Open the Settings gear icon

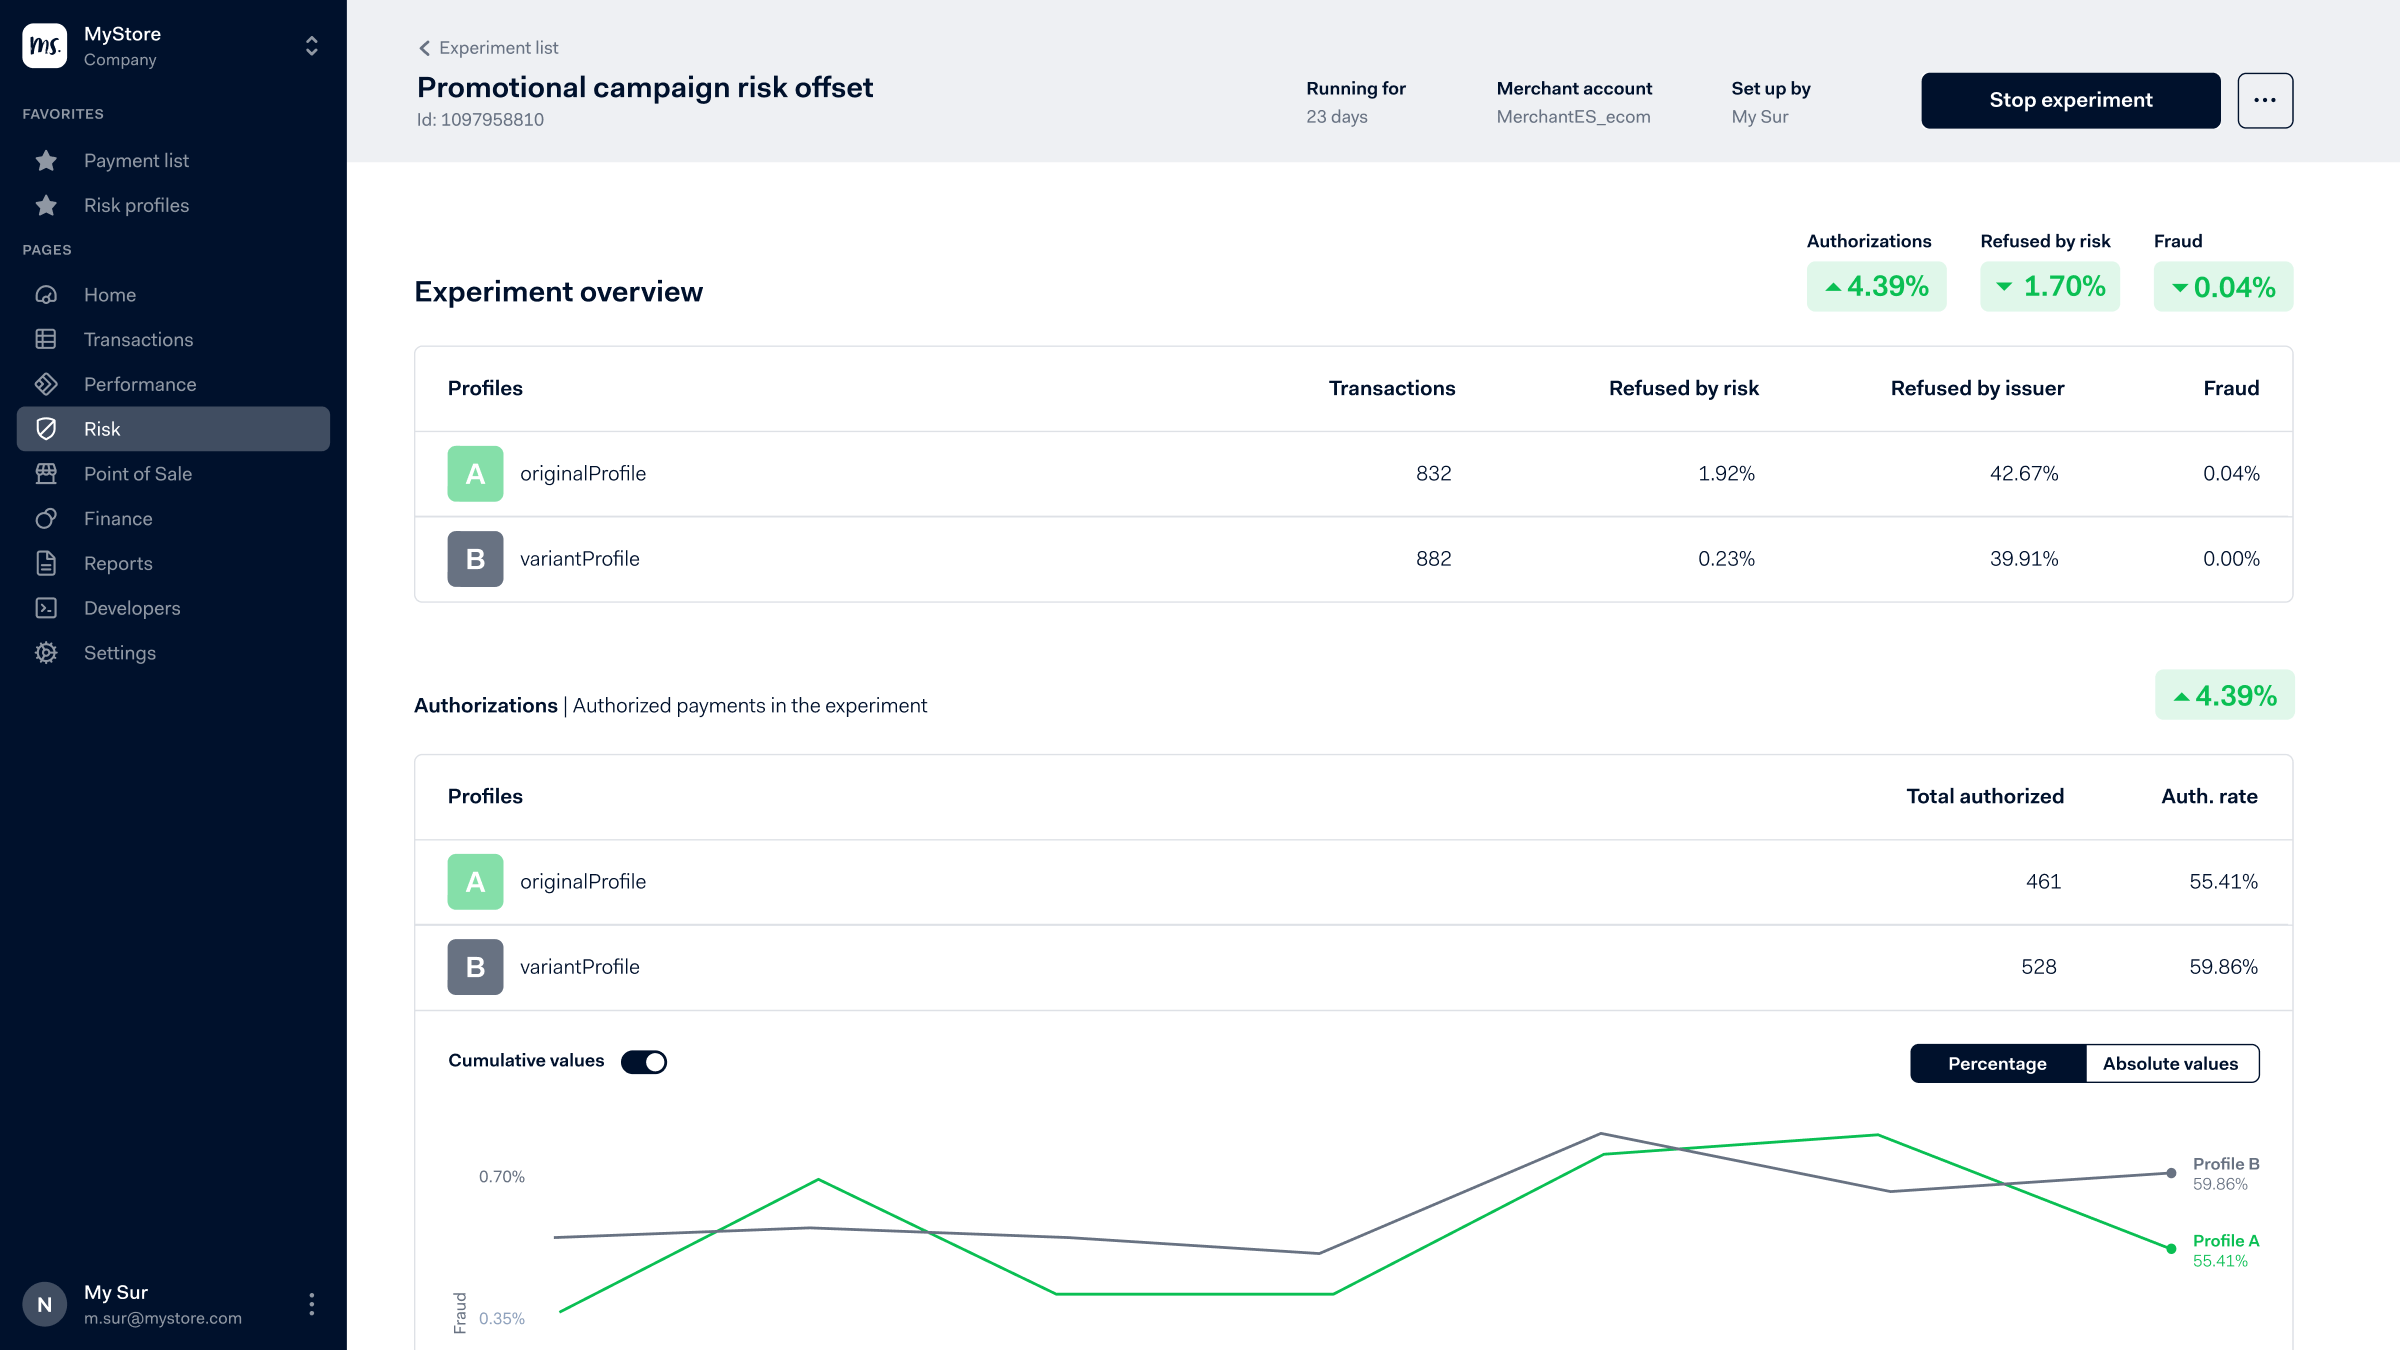tap(46, 652)
